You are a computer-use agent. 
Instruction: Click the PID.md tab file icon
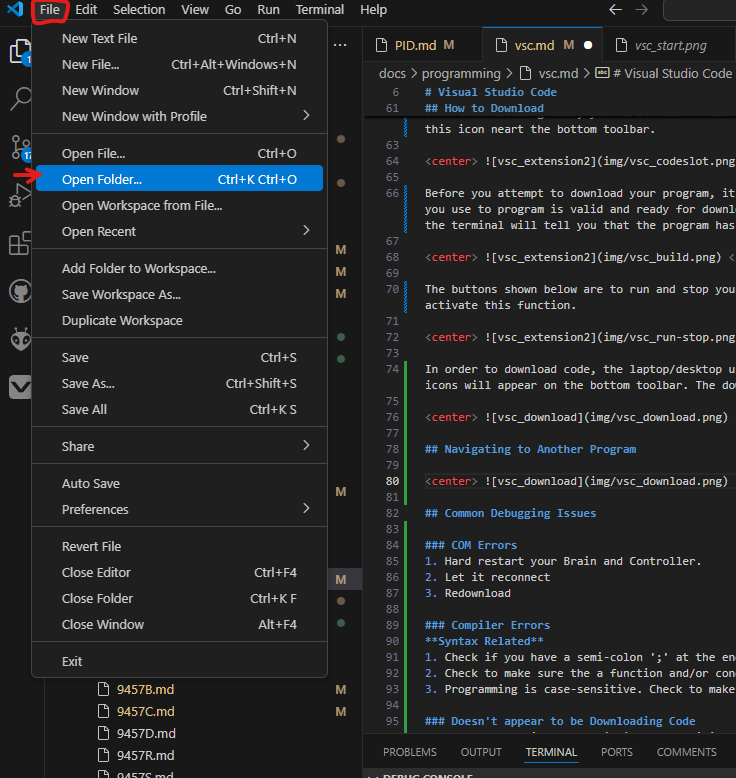click(x=381, y=46)
